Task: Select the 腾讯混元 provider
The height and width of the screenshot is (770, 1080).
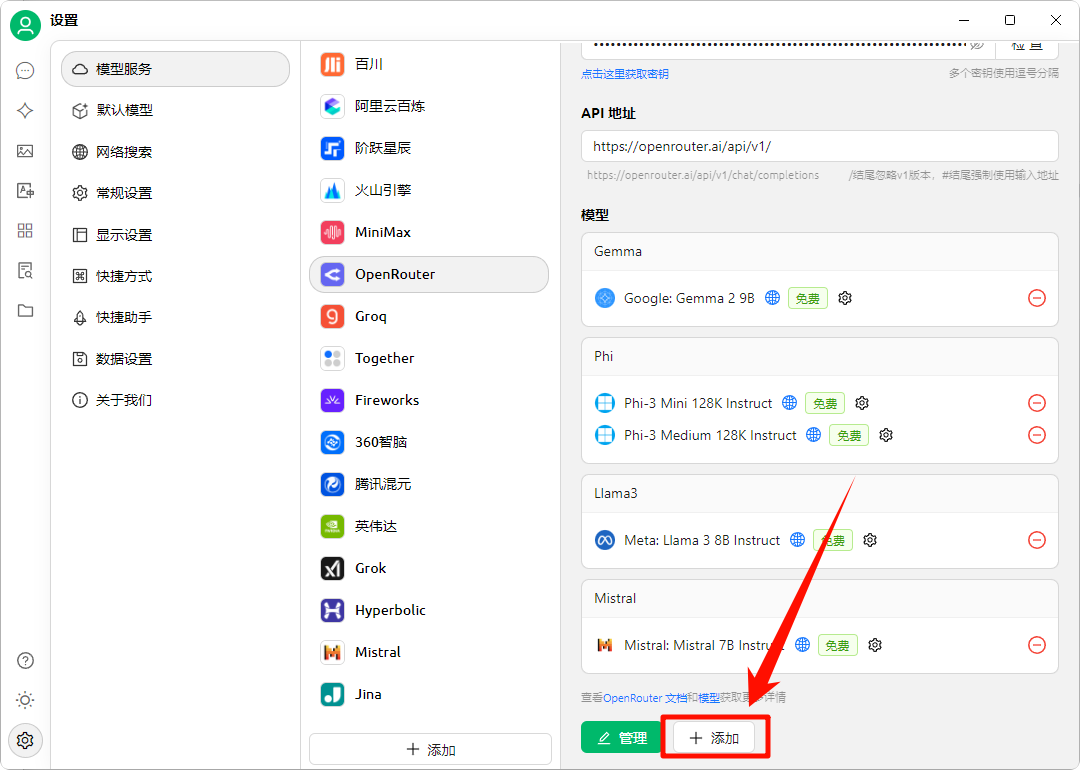Action: (429, 484)
